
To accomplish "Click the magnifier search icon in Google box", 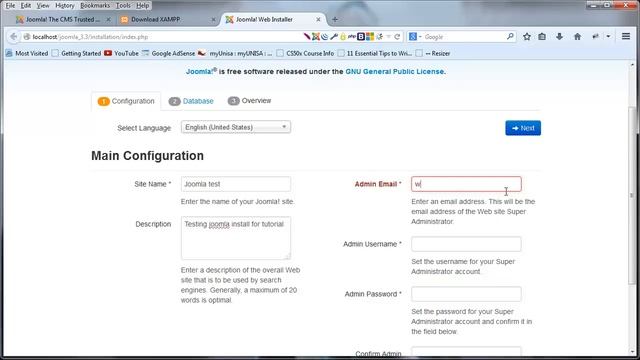I will tap(510, 37).
